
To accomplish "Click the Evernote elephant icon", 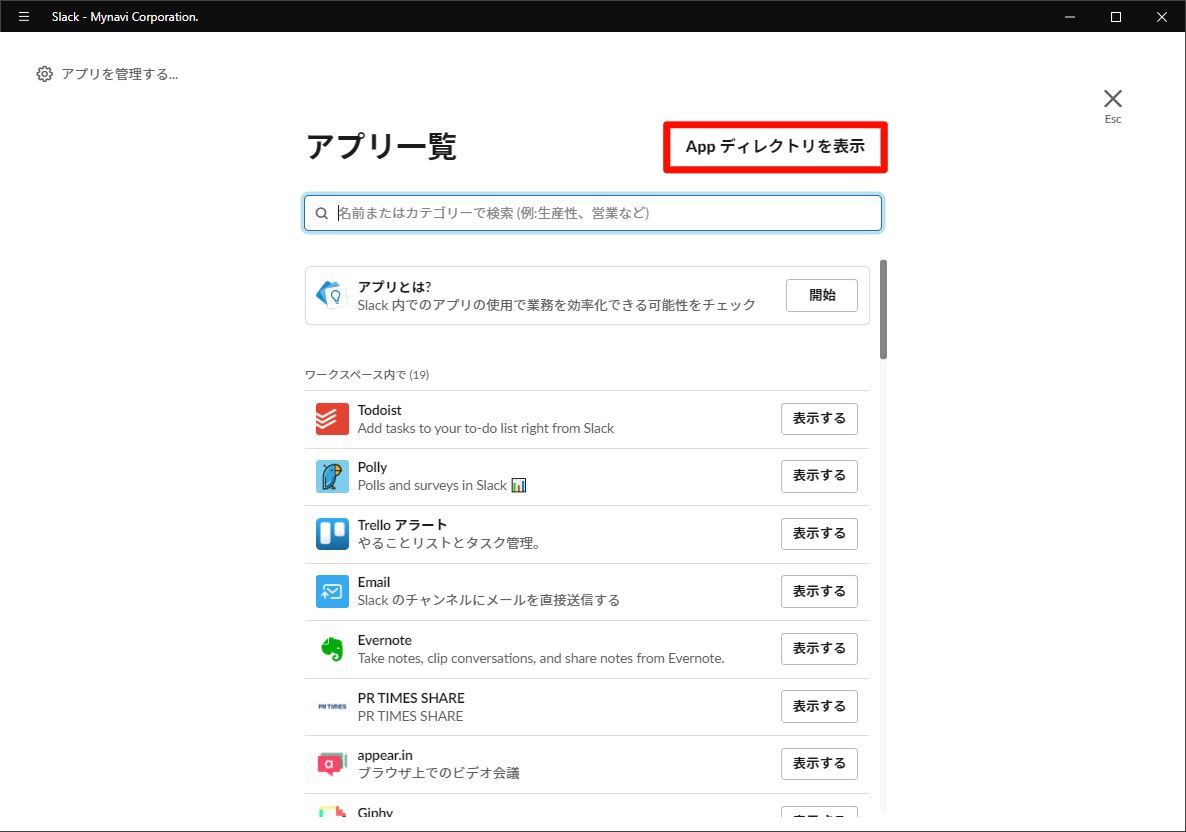I will (x=332, y=649).
